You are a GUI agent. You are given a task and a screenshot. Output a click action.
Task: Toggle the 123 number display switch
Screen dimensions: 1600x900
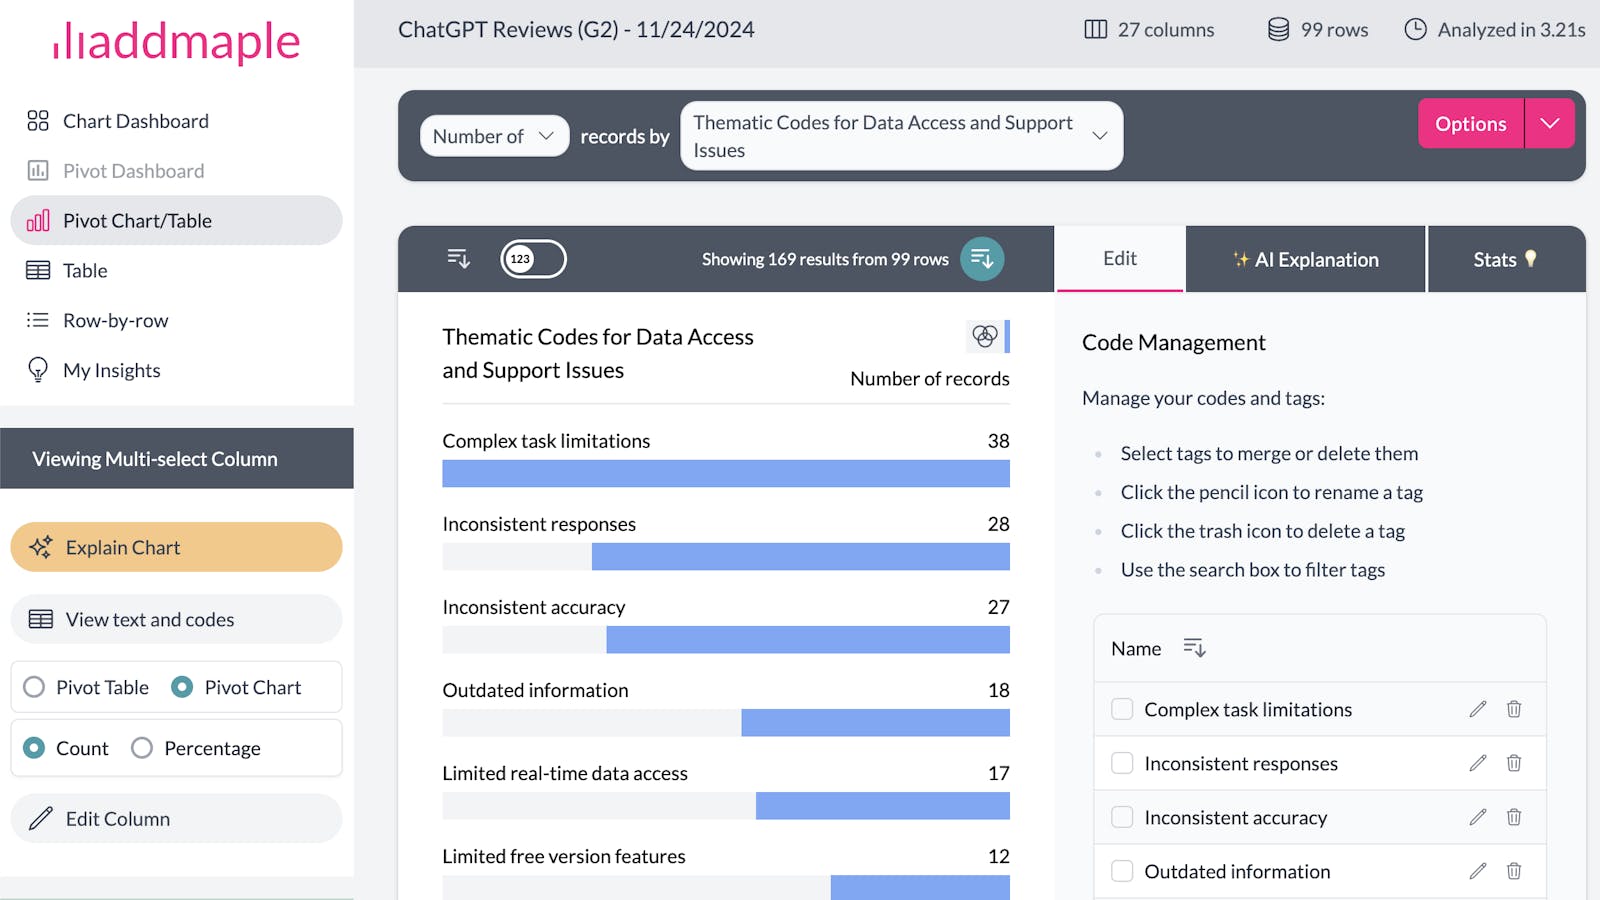pyautogui.click(x=533, y=259)
